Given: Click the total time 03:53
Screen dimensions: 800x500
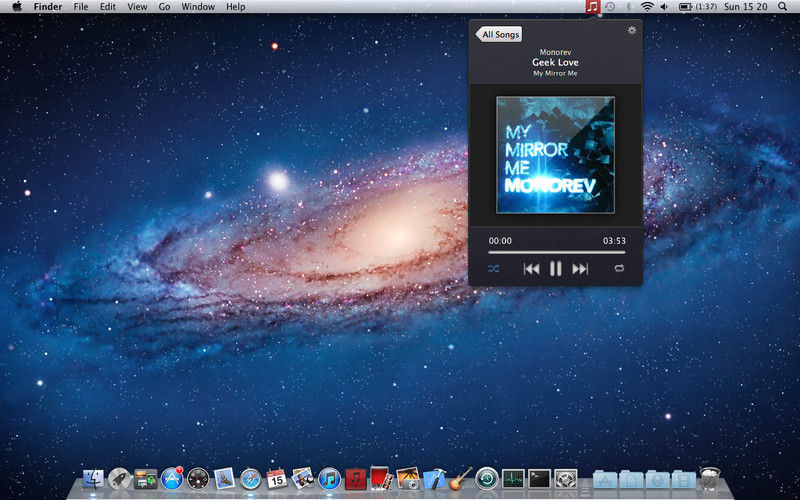Looking at the screenshot, I should point(614,241).
